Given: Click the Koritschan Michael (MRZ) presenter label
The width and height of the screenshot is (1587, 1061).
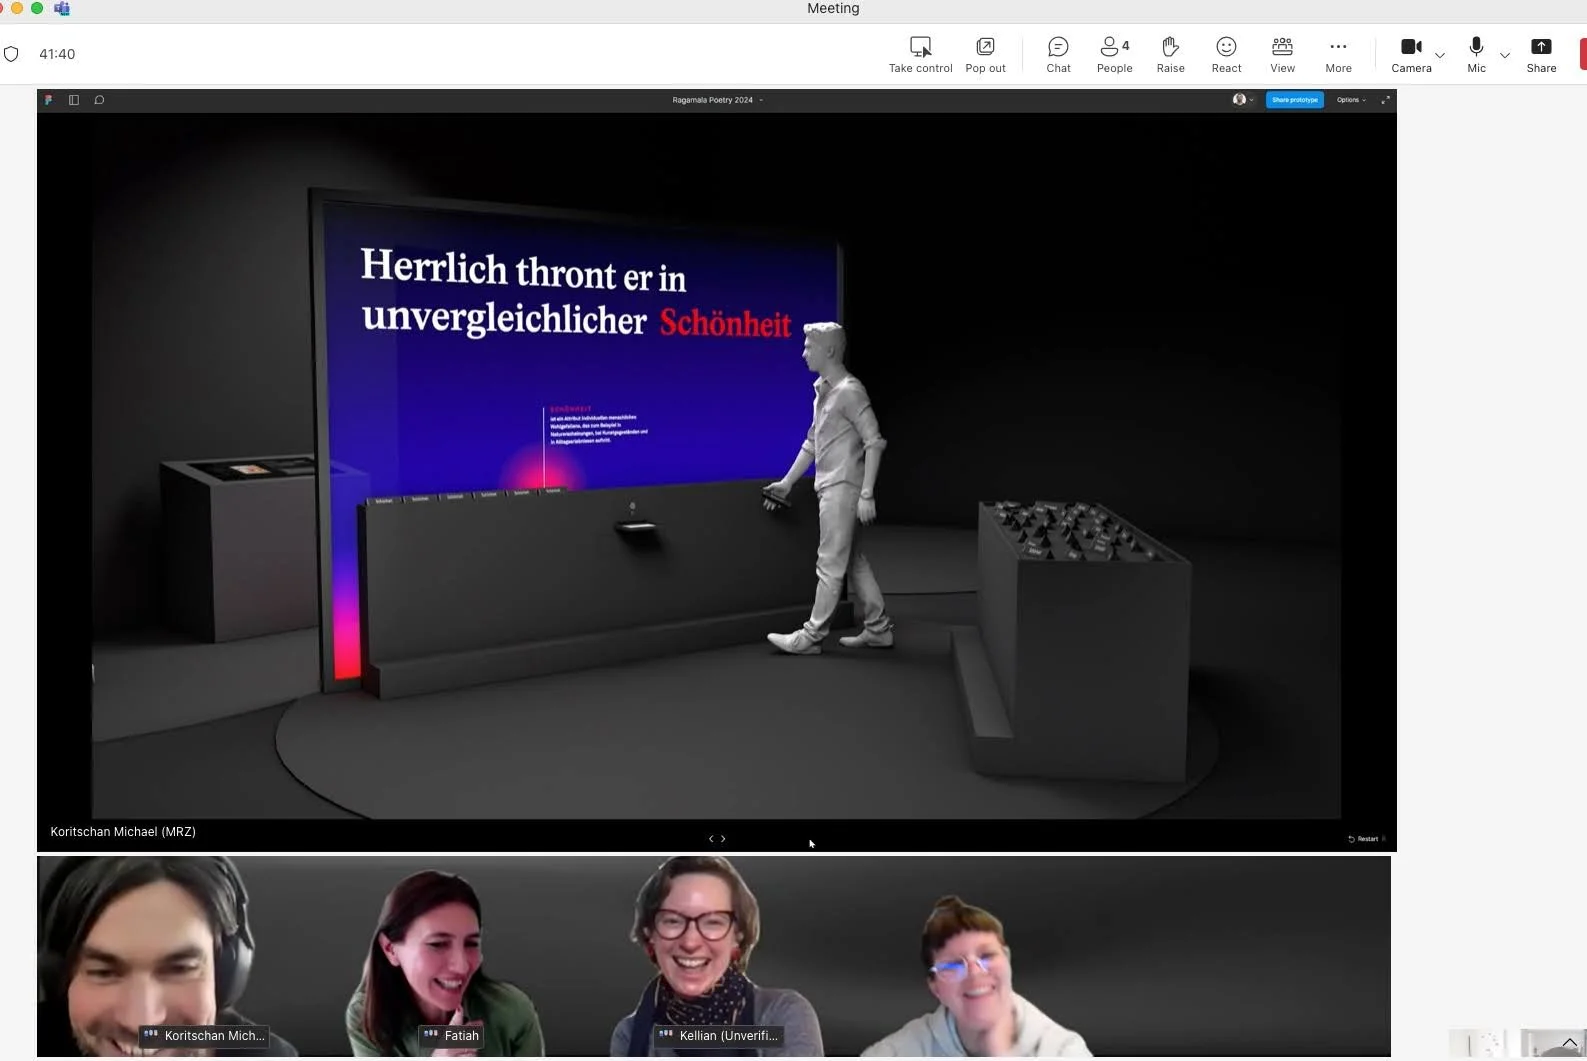Looking at the screenshot, I should pyautogui.click(x=123, y=832).
